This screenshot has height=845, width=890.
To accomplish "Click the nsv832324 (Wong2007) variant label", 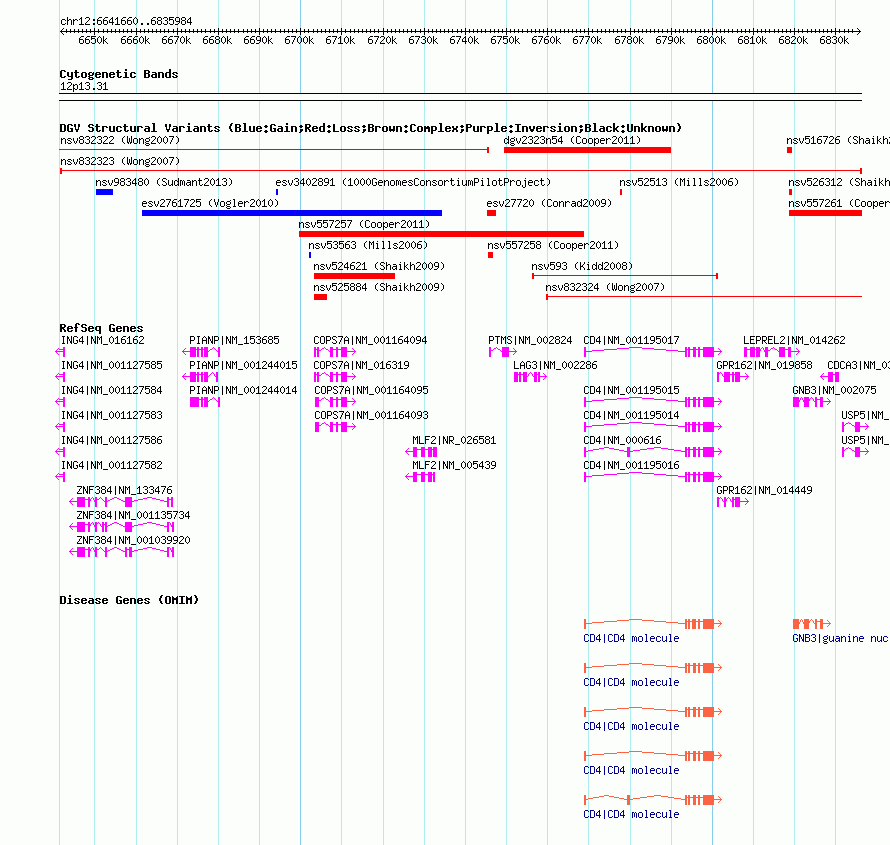I will [x=605, y=287].
